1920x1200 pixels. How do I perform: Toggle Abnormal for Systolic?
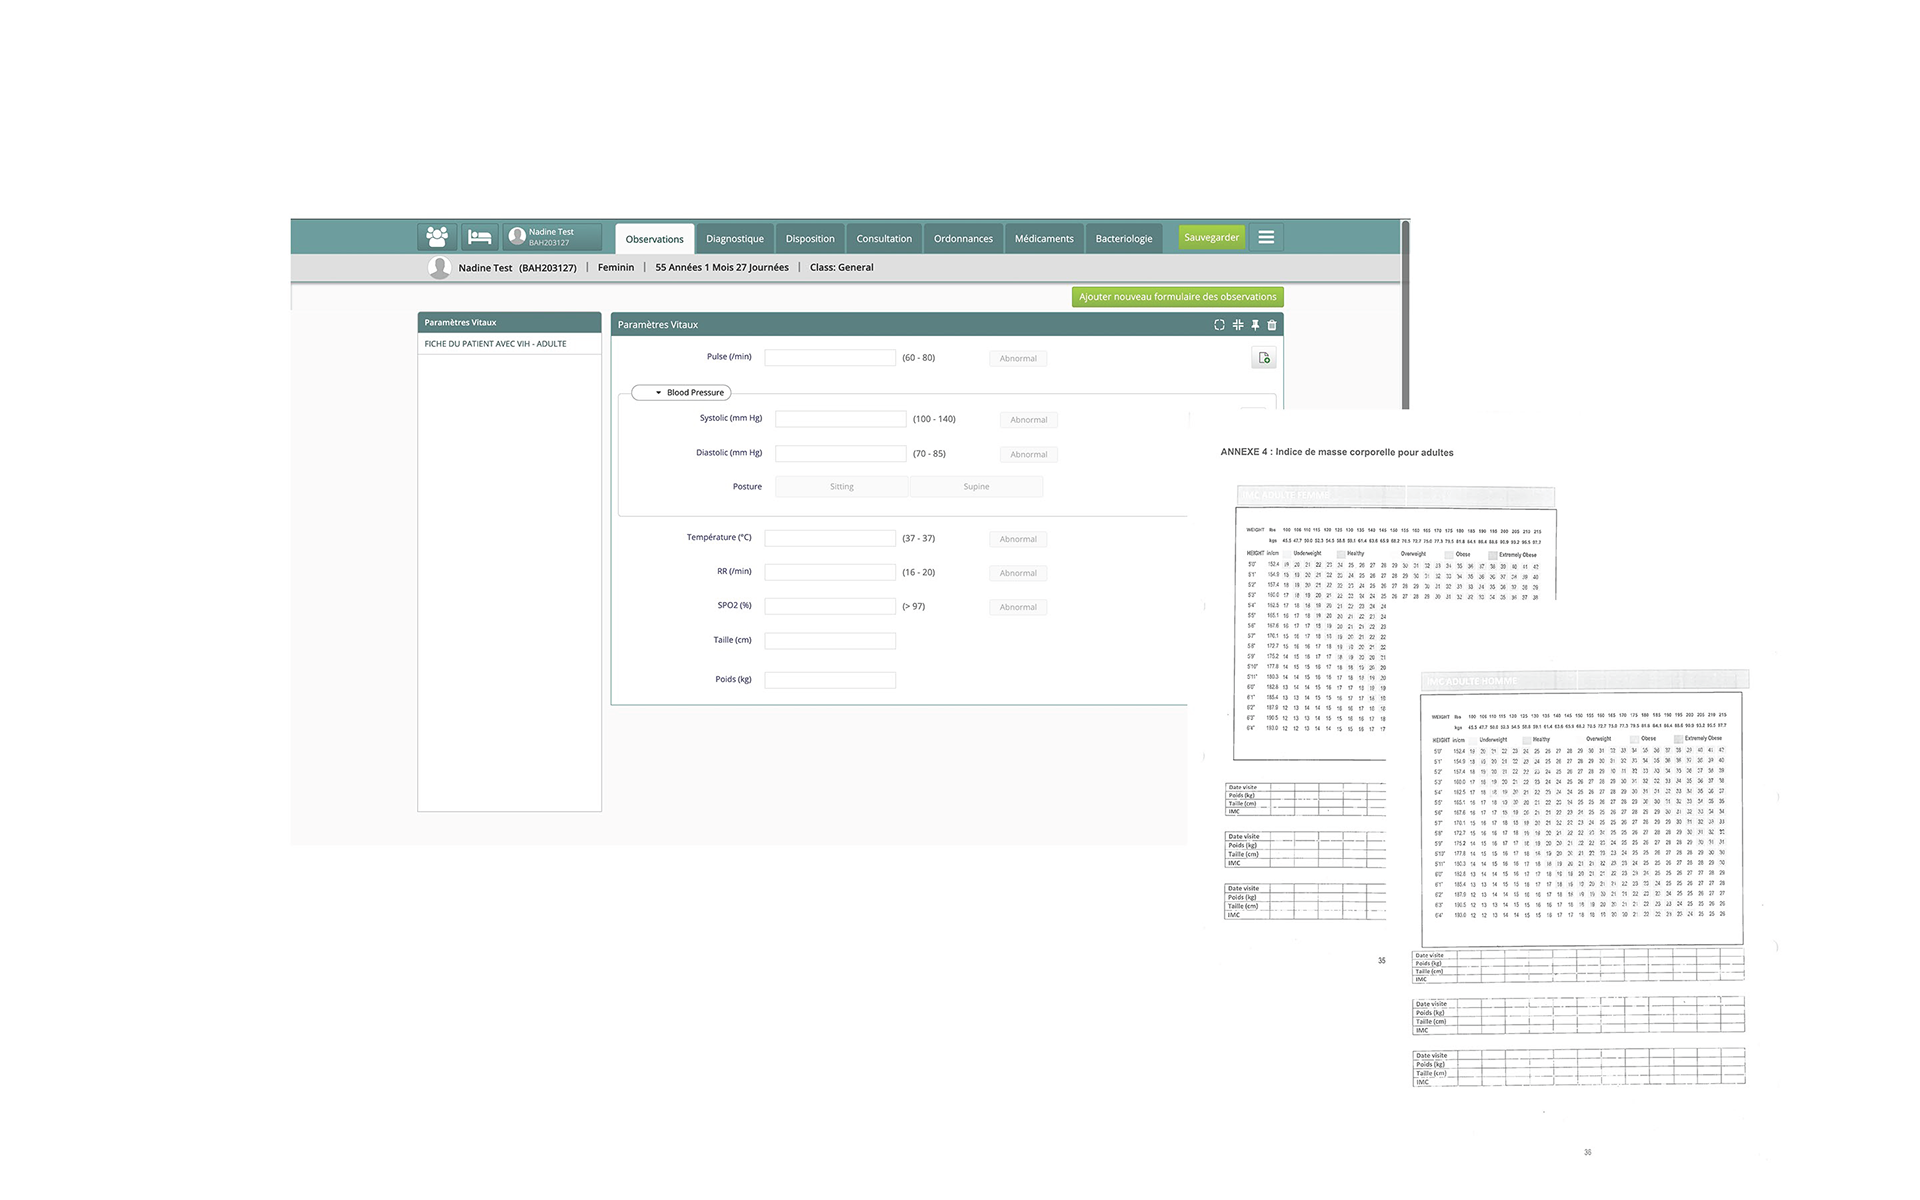pos(1029,420)
